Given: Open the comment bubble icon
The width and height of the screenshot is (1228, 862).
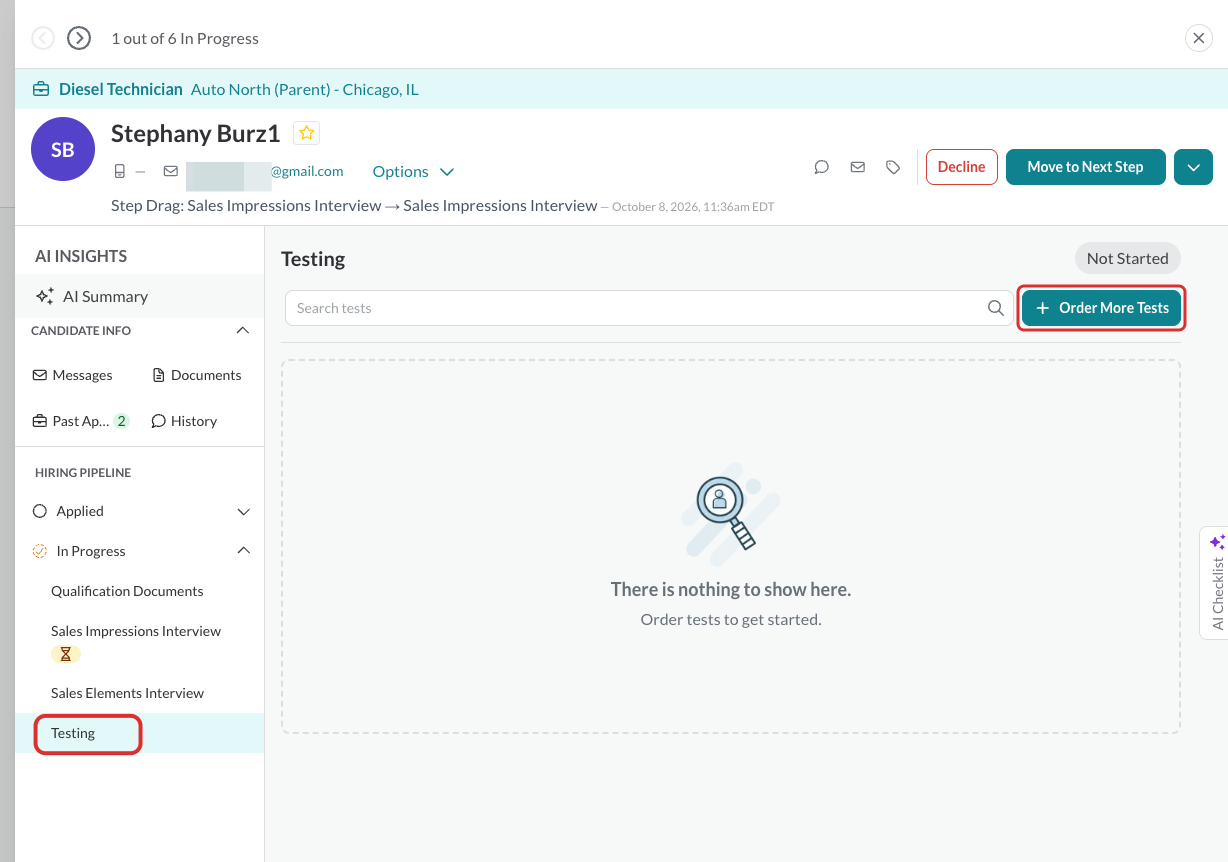Looking at the screenshot, I should click(x=822, y=167).
